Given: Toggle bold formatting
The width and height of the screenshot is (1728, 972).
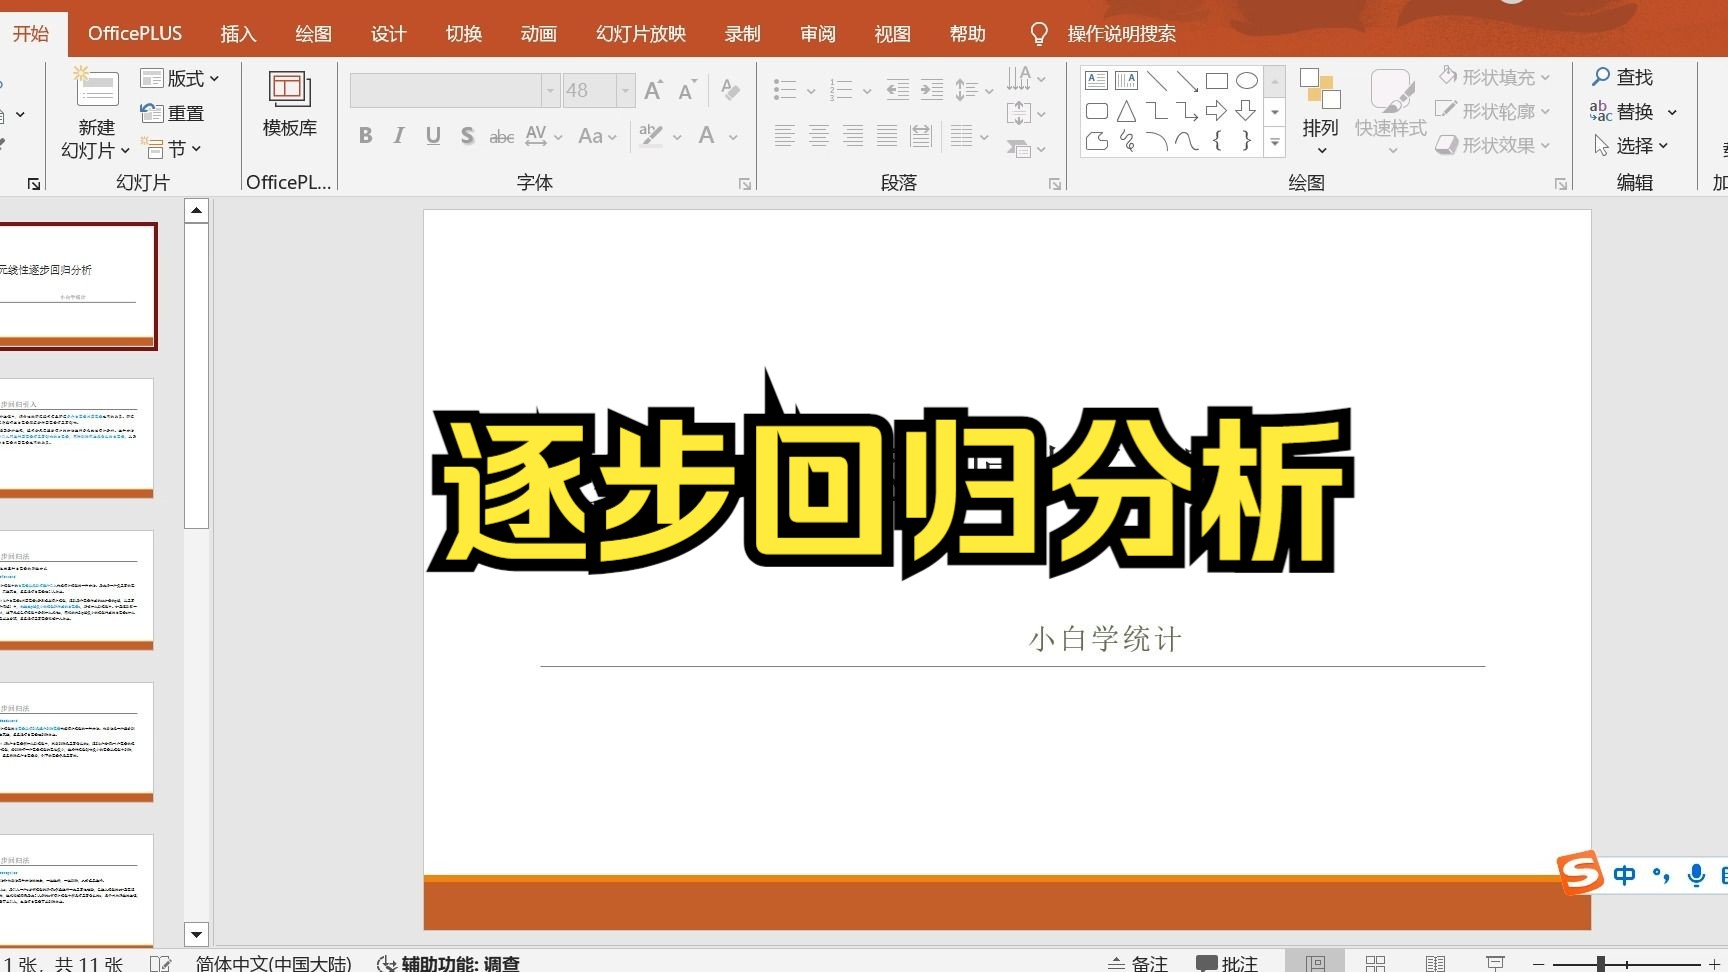Looking at the screenshot, I should click(x=365, y=136).
